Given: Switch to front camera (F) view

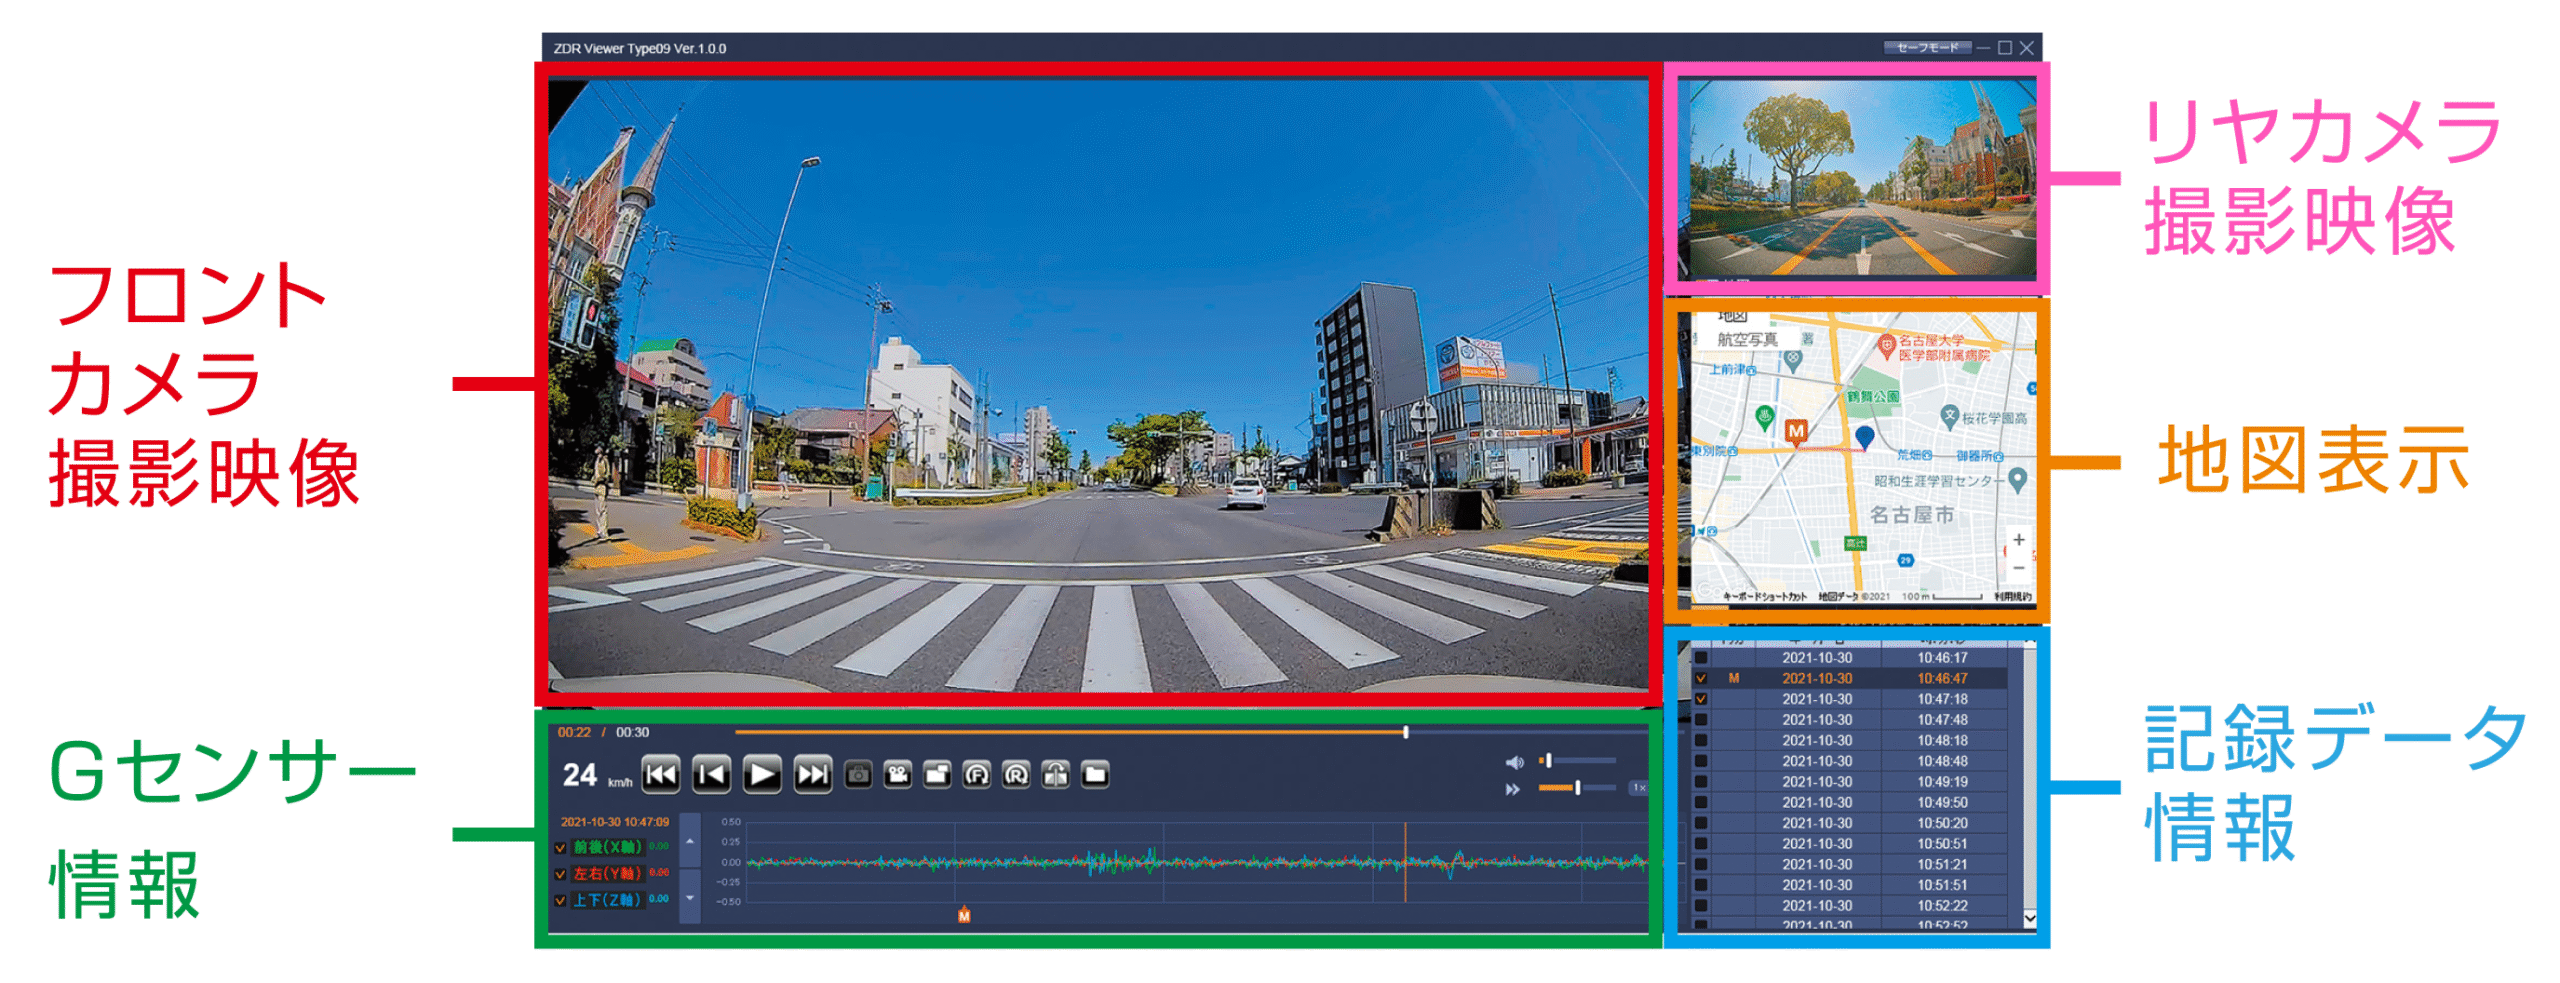Looking at the screenshot, I should pyautogui.click(x=976, y=774).
